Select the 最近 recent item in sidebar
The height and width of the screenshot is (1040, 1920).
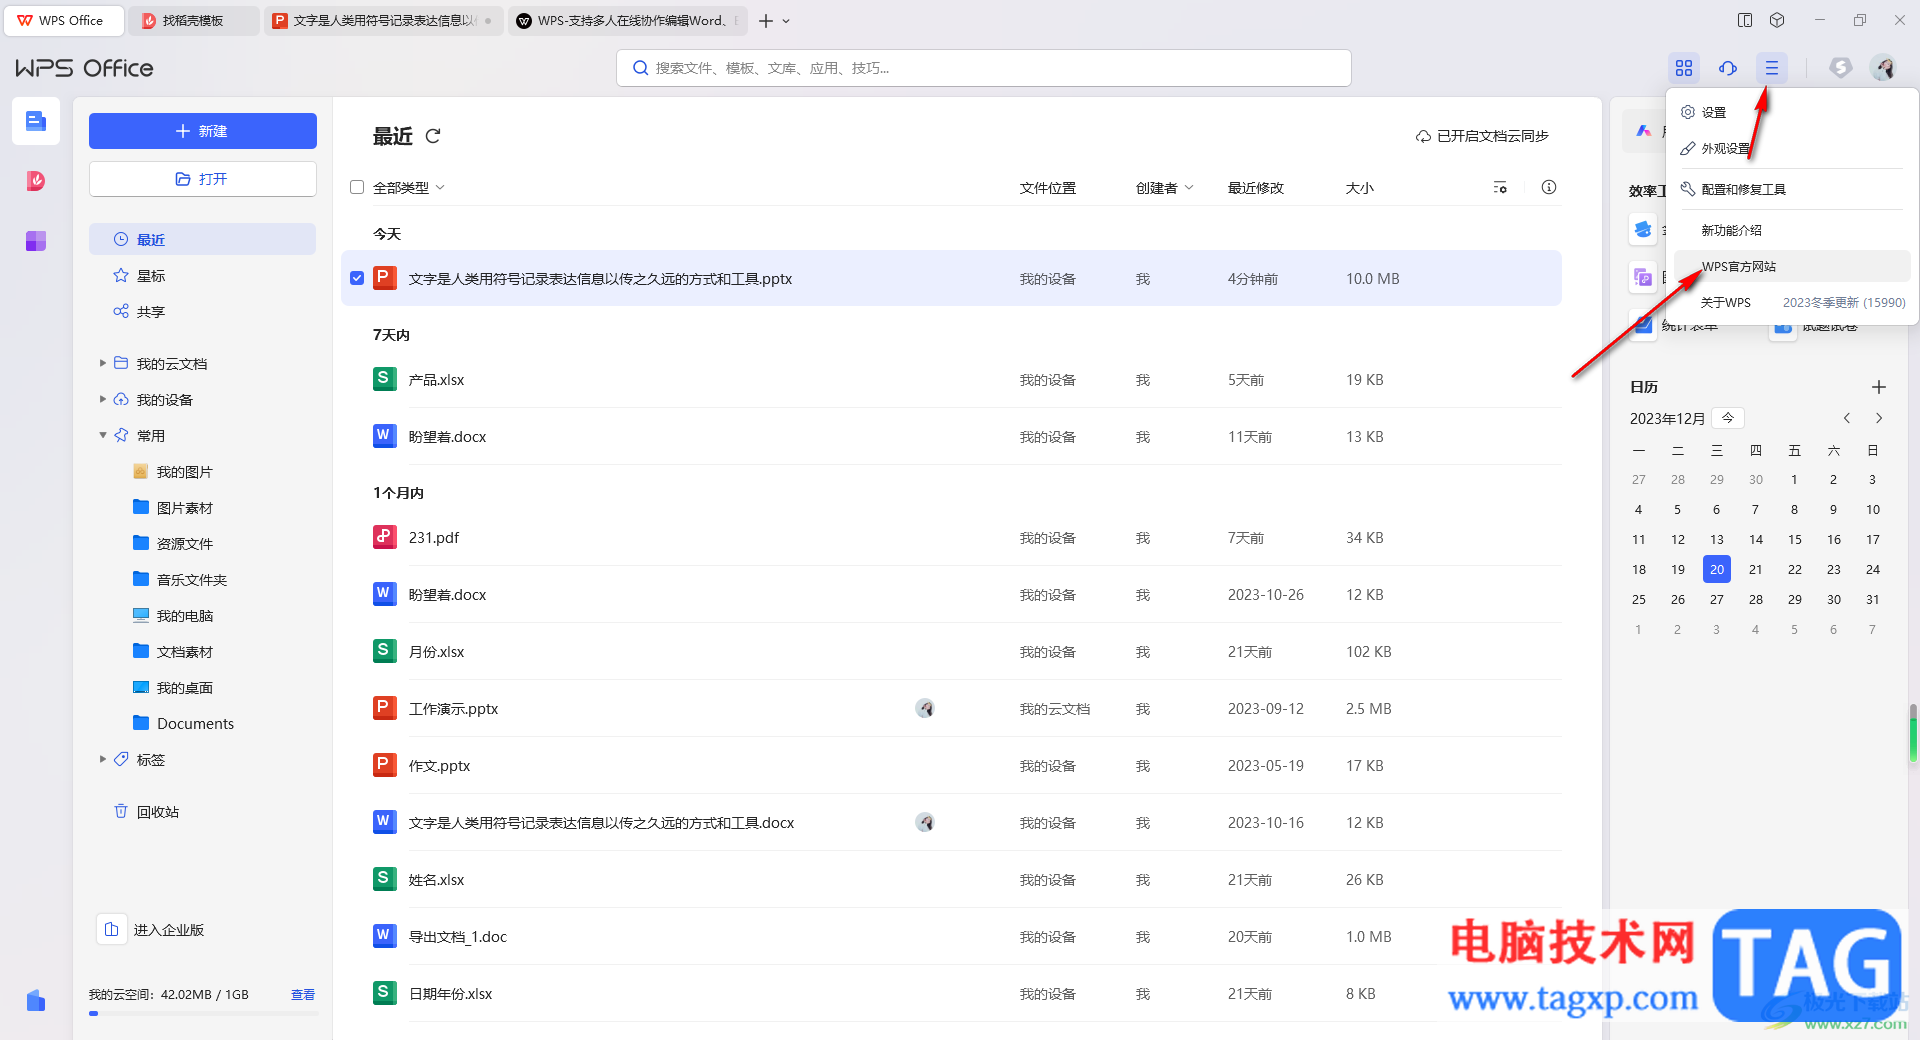(203, 239)
